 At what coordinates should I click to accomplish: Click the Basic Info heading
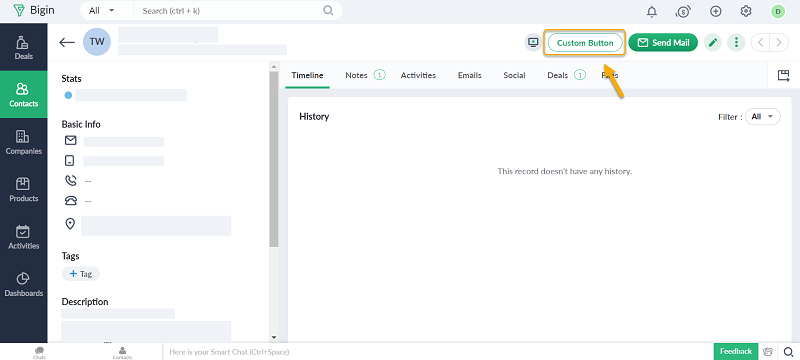81,124
